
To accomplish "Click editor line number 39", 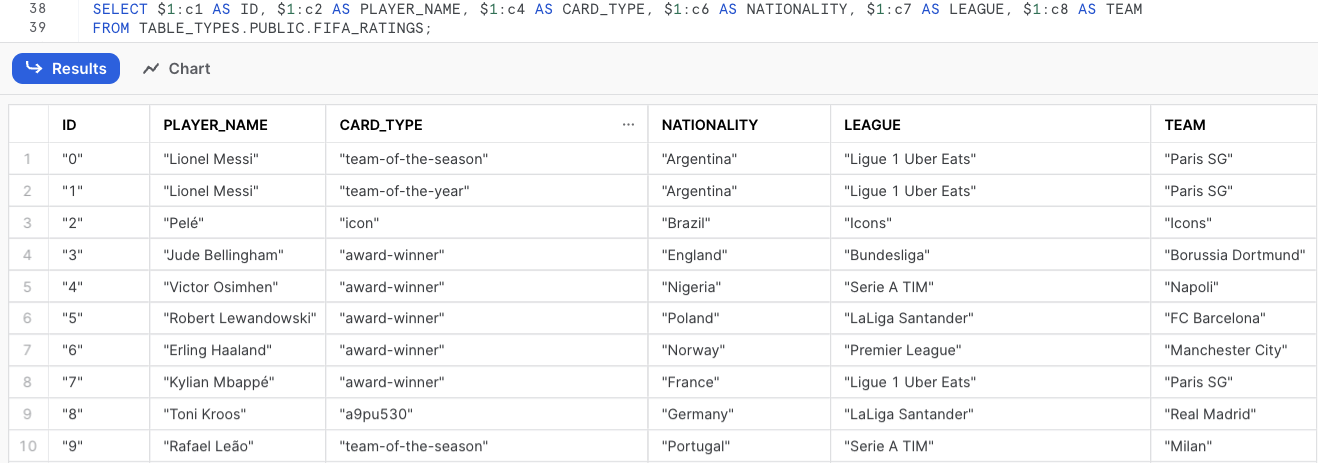I will point(38,28).
